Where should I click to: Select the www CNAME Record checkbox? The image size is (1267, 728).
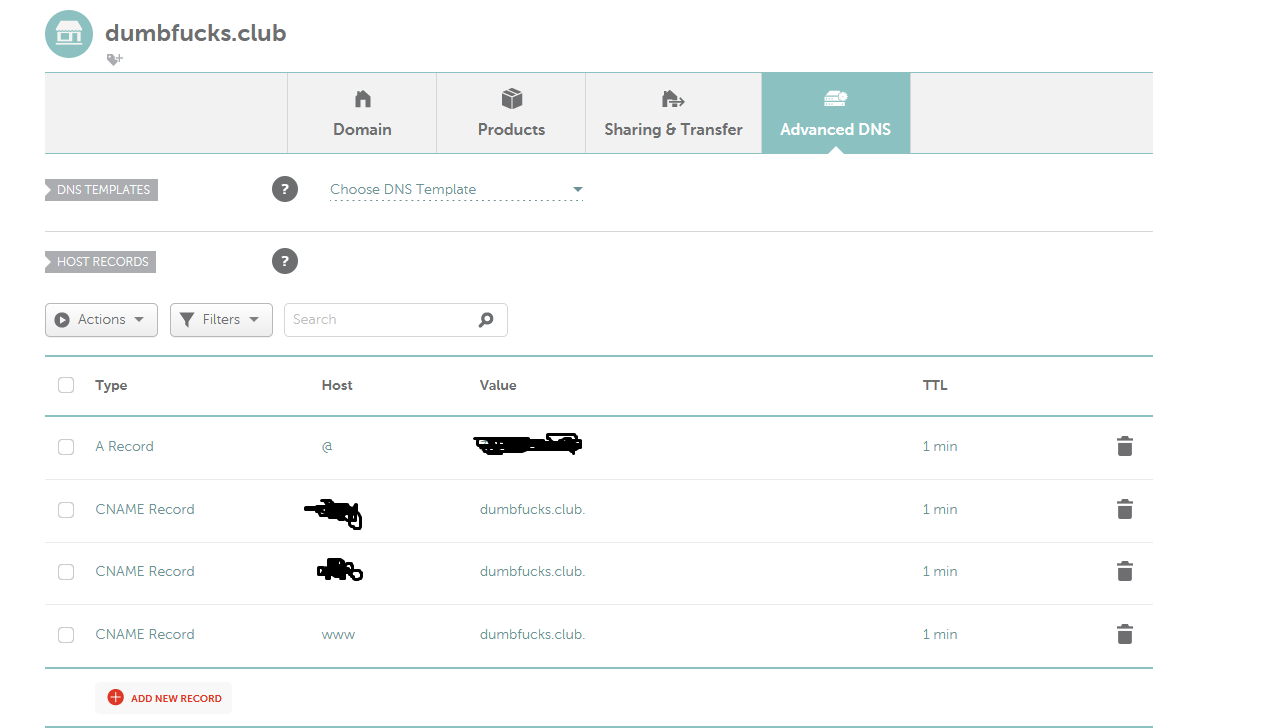[x=66, y=634]
